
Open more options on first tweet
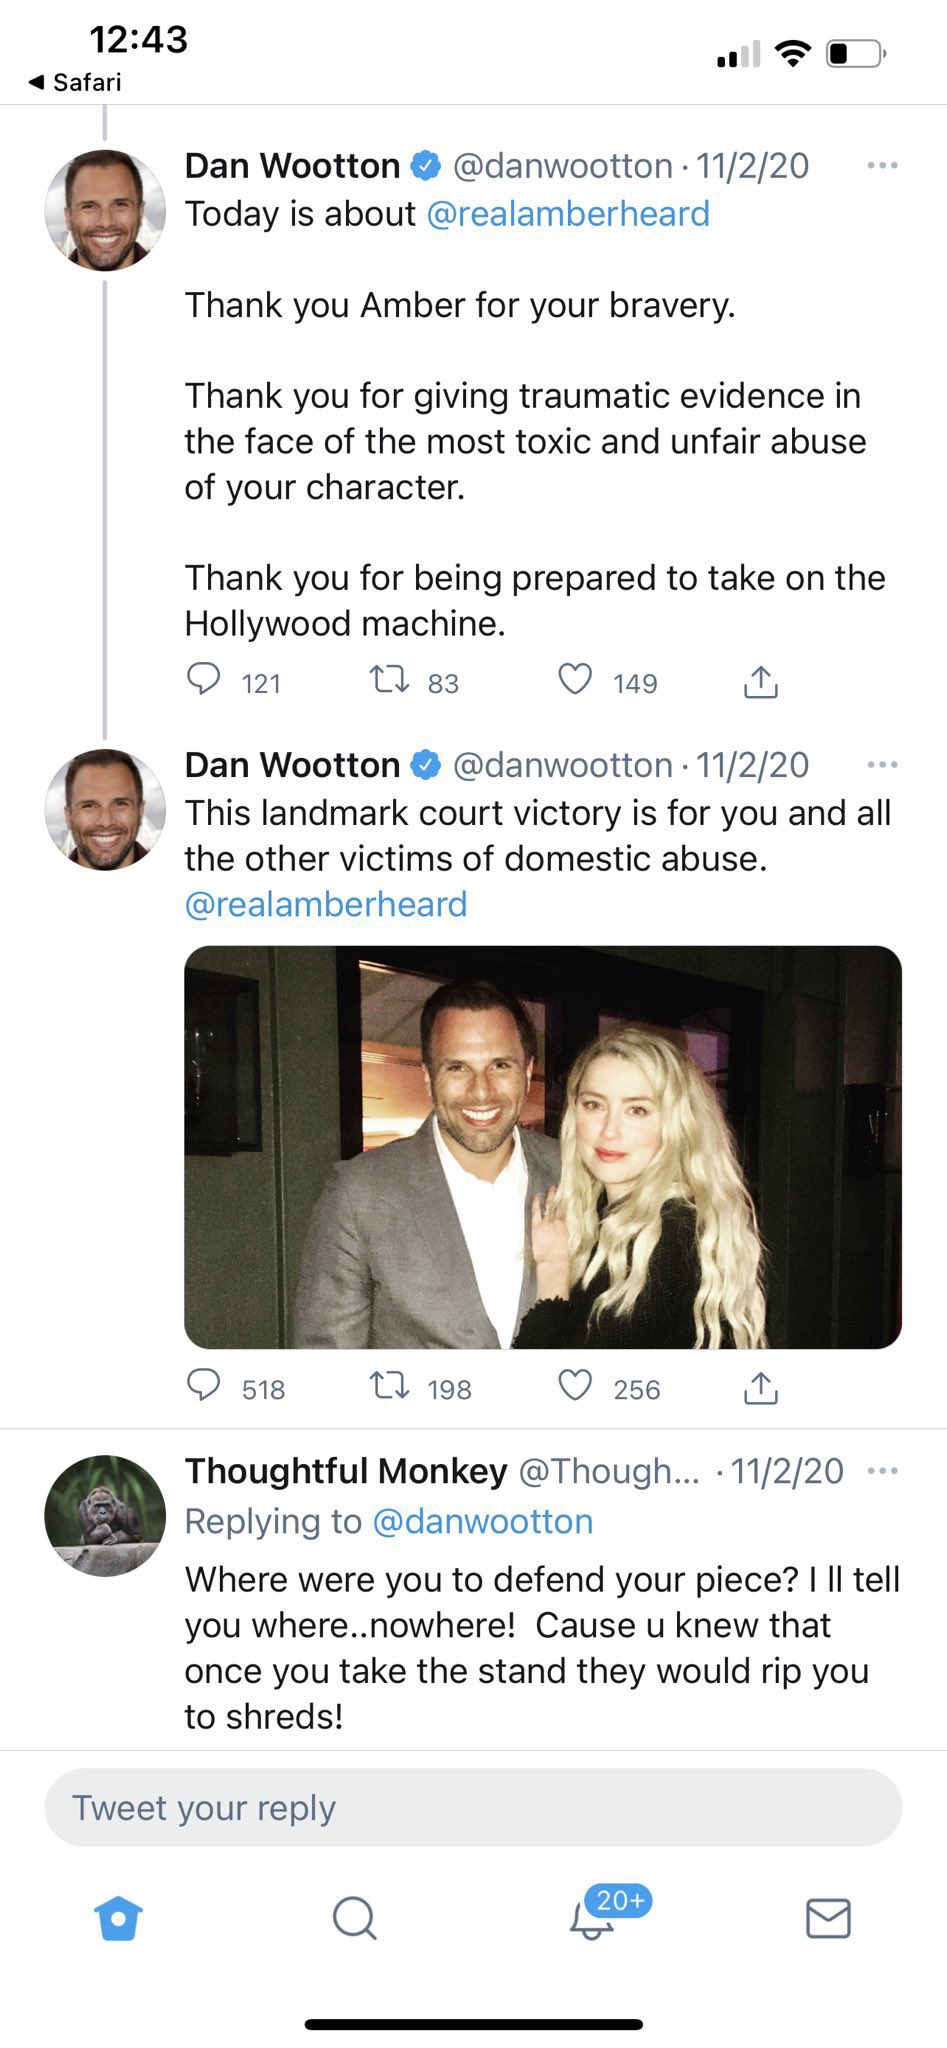click(882, 165)
